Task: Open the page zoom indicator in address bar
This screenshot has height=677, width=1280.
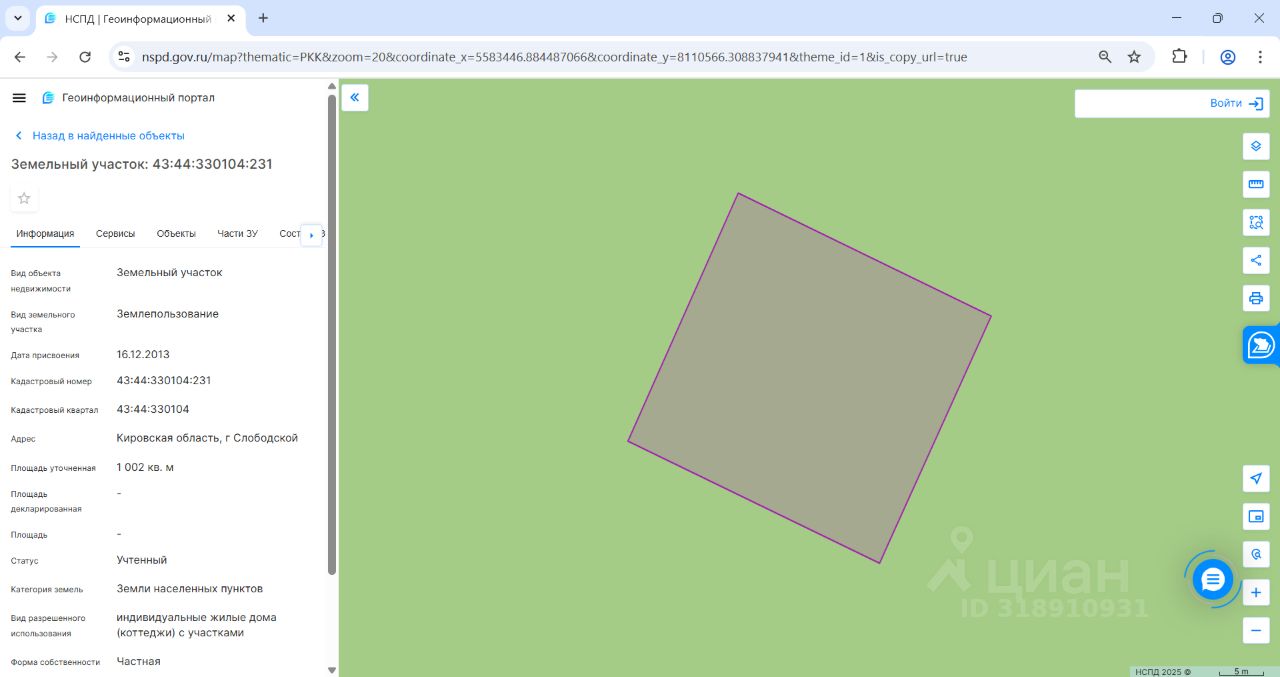Action: pyautogui.click(x=1105, y=57)
